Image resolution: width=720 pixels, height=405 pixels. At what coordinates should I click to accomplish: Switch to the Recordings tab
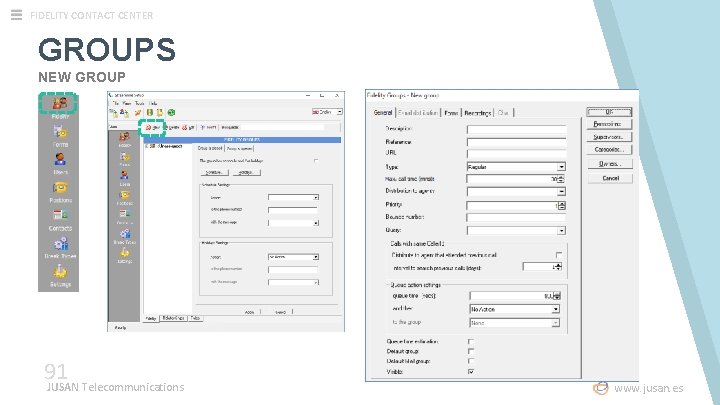pyautogui.click(x=478, y=112)
